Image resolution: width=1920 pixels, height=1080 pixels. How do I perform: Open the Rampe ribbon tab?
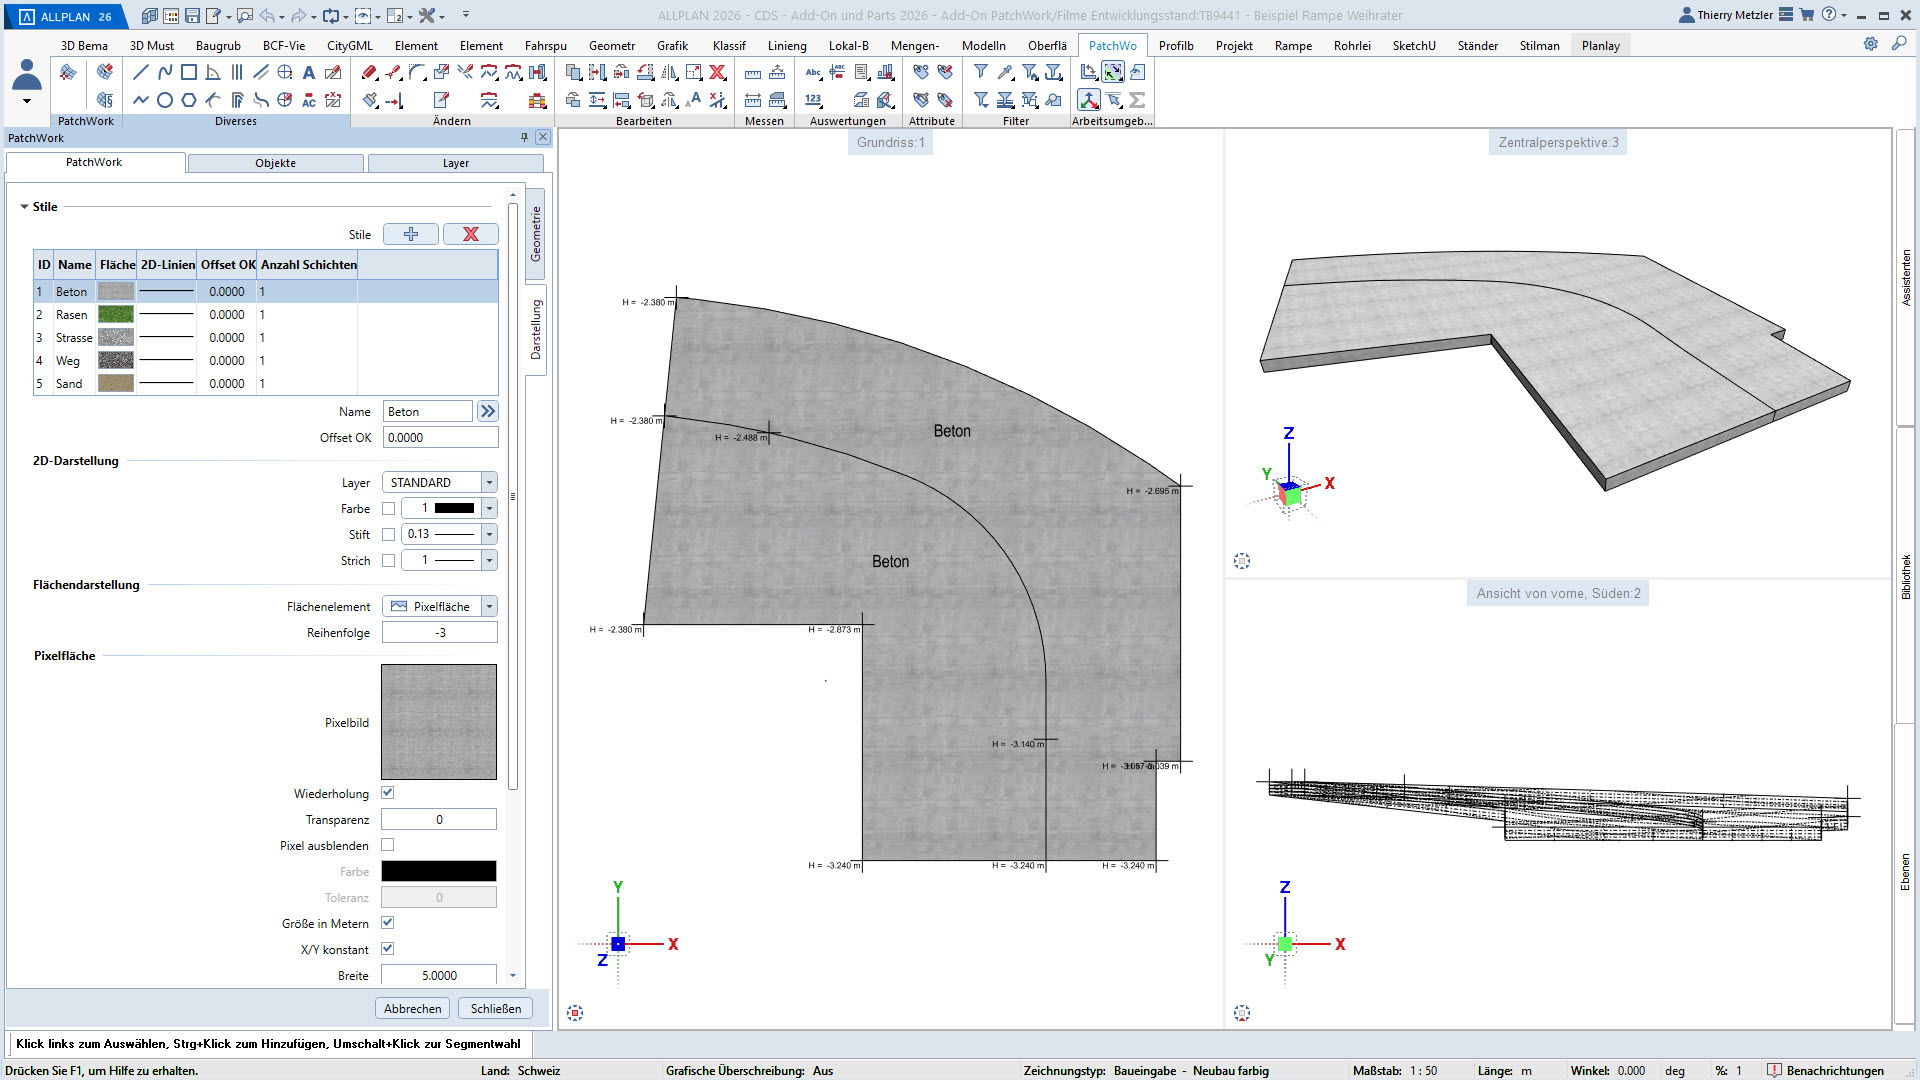1293,45
